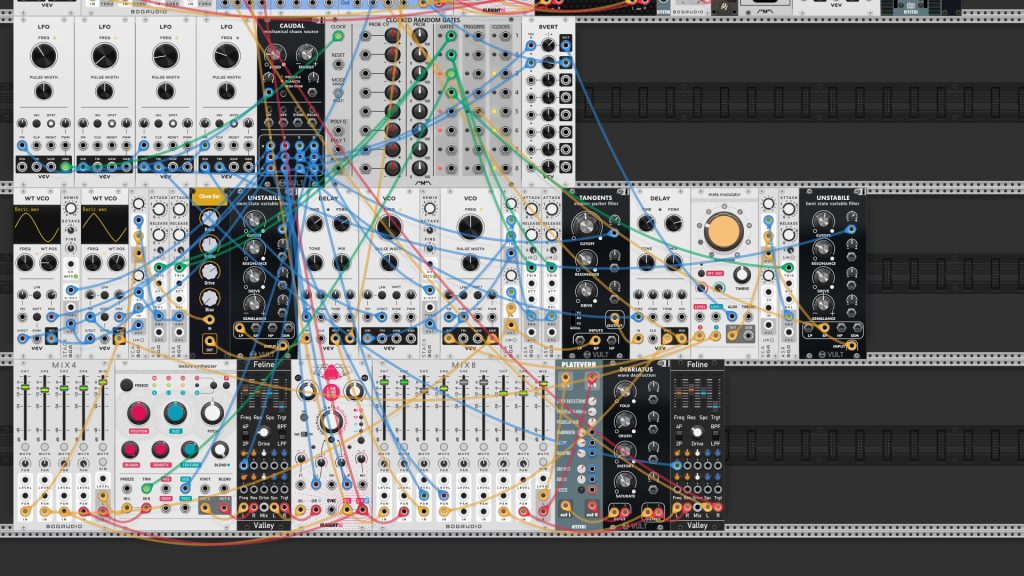Adjust DENSITY knob on texture synthesizer
This screenshot has width=1024, height=576.
(160, 449)
